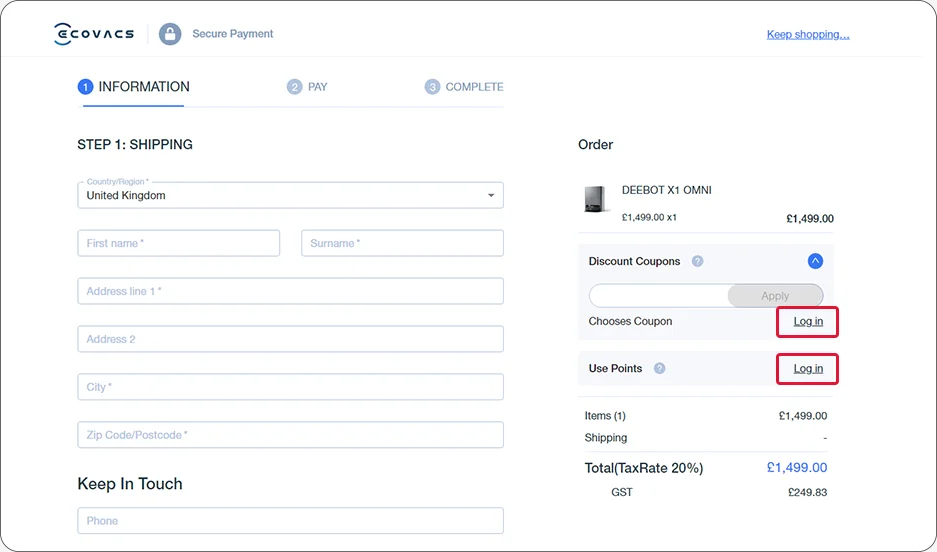The height and width of the screenshot is (552, 937).
Task: Click the step 2 number icon
Action: [x=294, y=87]
